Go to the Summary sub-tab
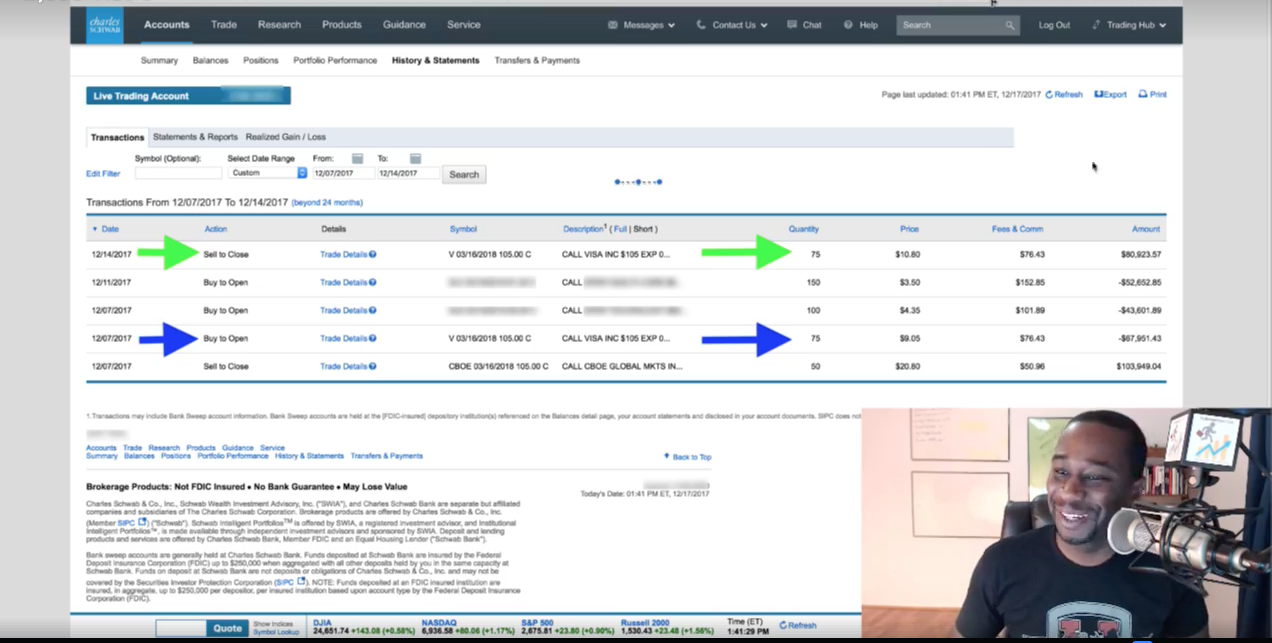The image size is (1272, 643). point(159,60)
